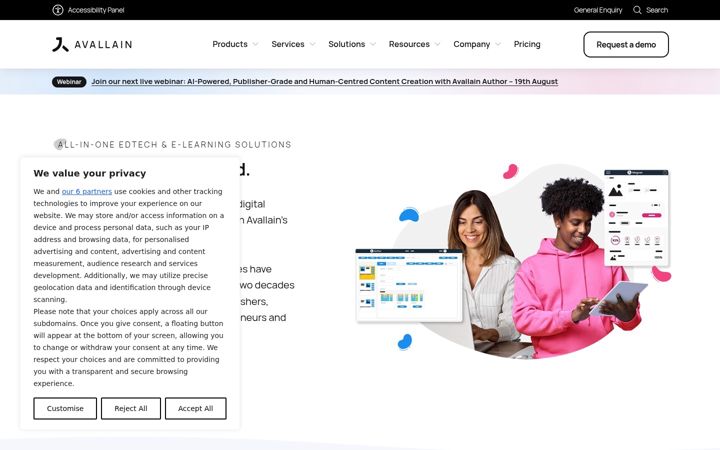The height and width of the screenshot is (450, 720).
Task: Expand the Solutions dropdown chevron
Action: [373, 45]
